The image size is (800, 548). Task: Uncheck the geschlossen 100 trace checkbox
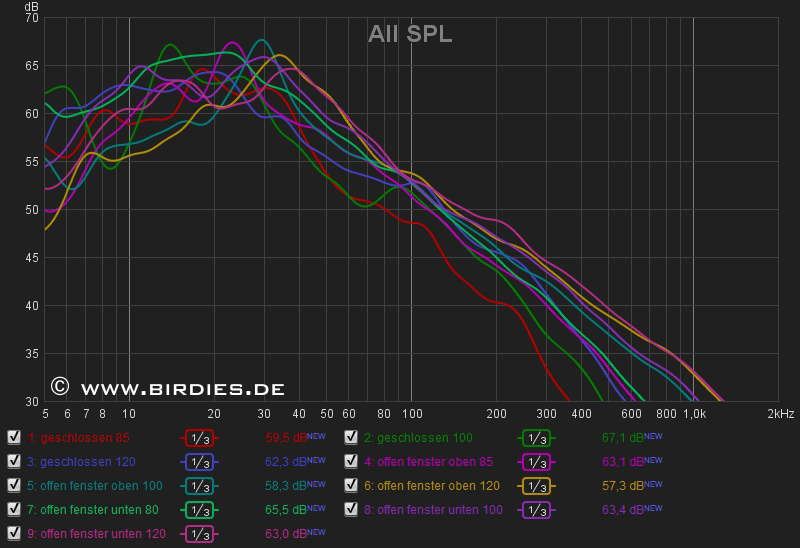click(351, 437)
